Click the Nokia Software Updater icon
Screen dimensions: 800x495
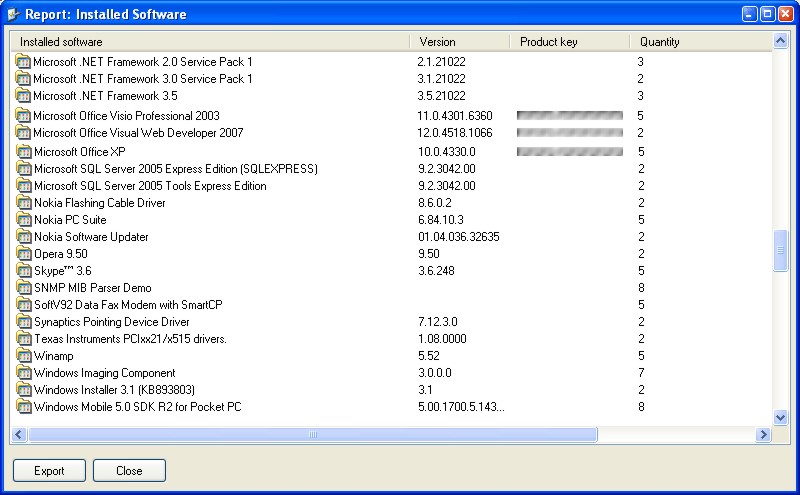point(23,237)
